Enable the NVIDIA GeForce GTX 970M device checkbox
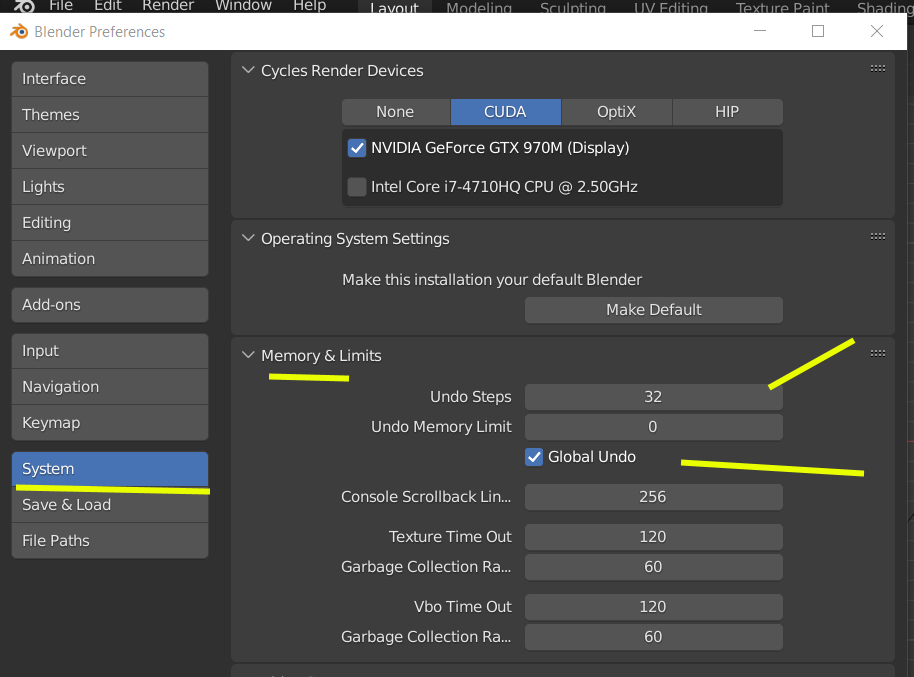The height and width of the screenshot is (677, 914). (357, 148)
